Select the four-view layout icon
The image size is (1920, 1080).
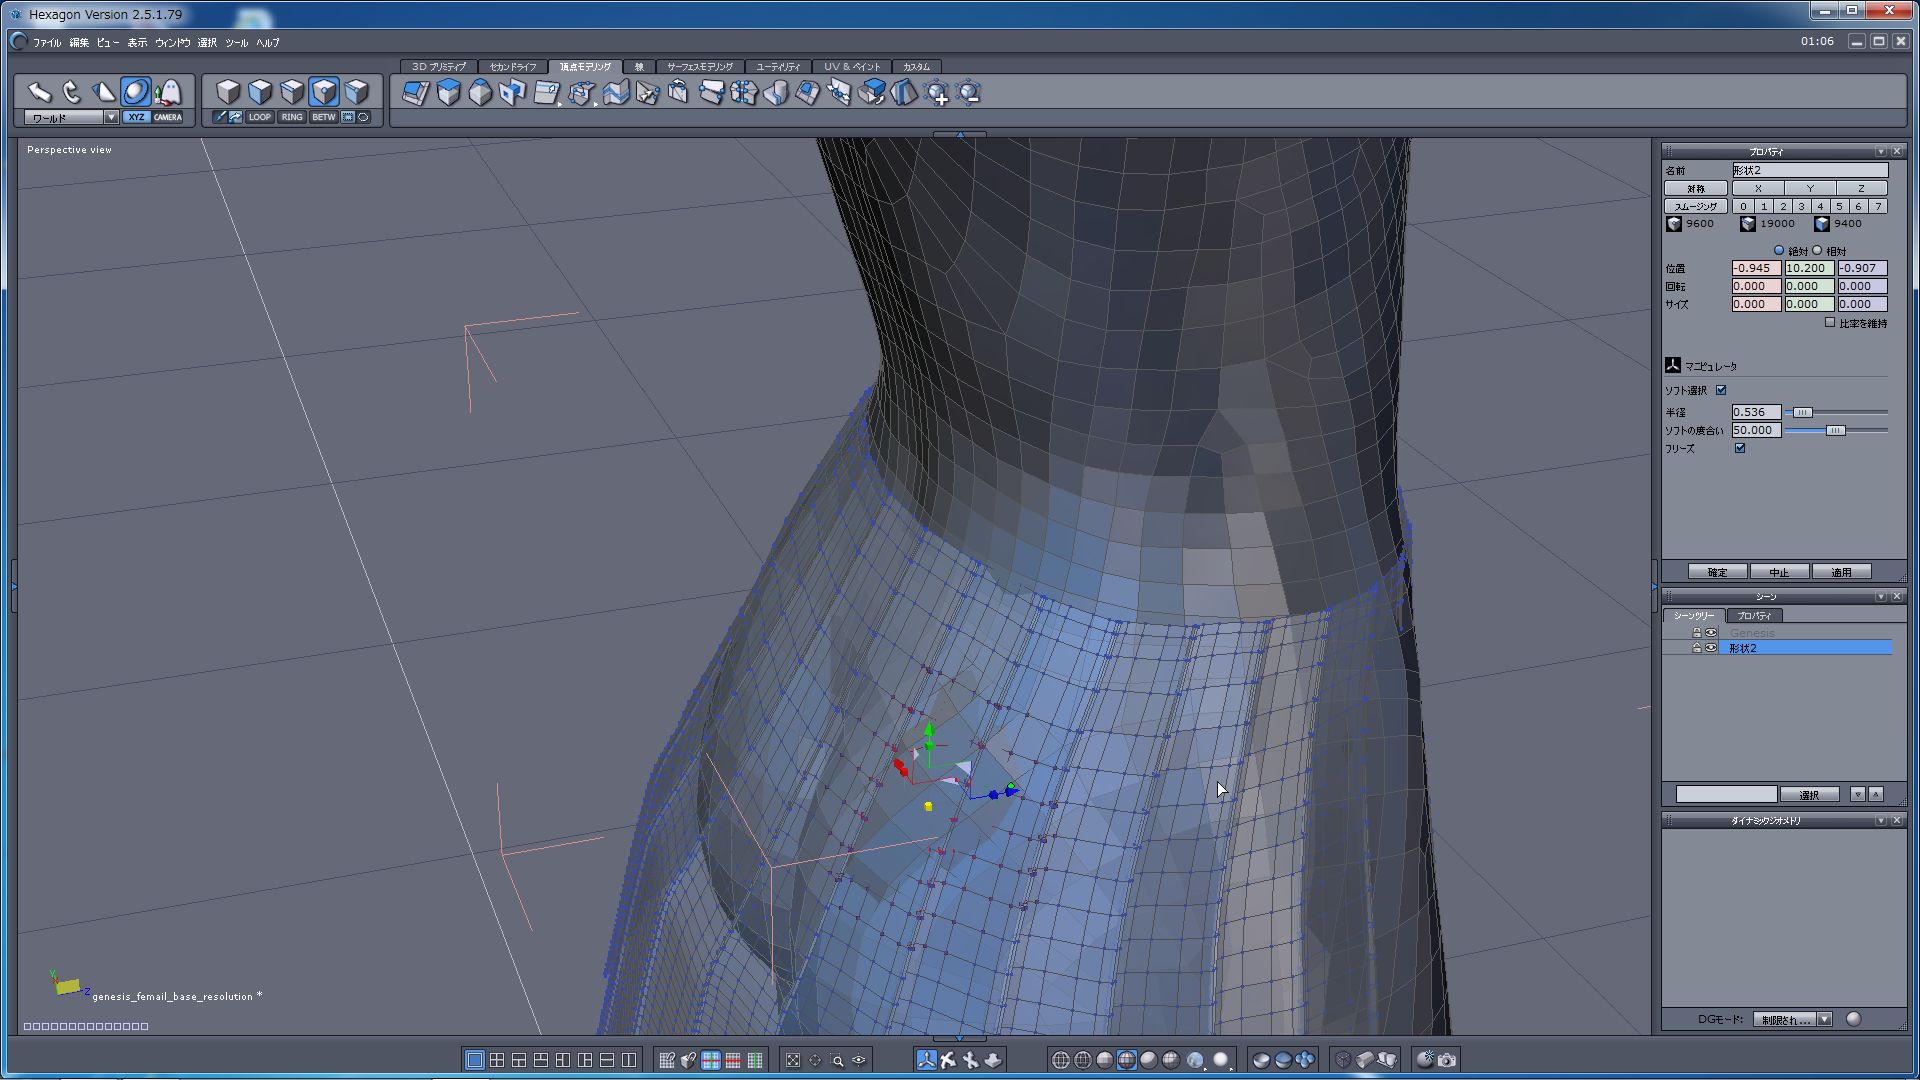click(x=497, y=1060)
